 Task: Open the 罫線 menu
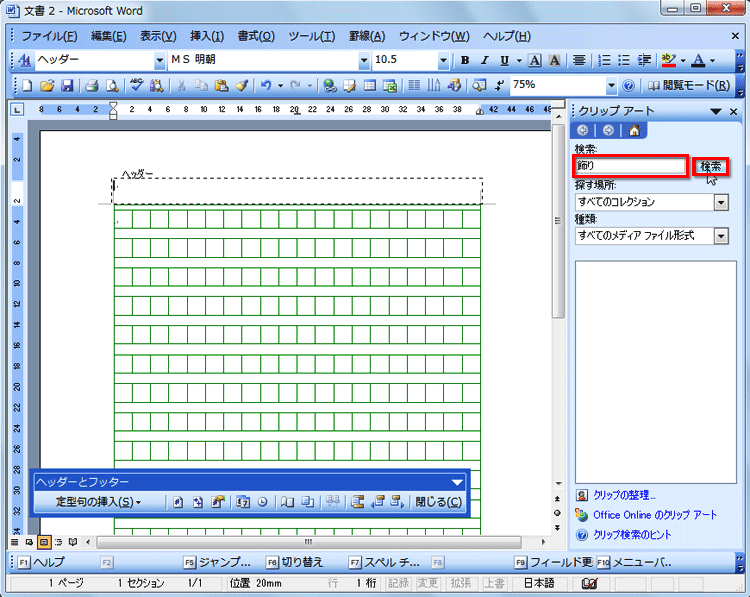click(367, 36)
